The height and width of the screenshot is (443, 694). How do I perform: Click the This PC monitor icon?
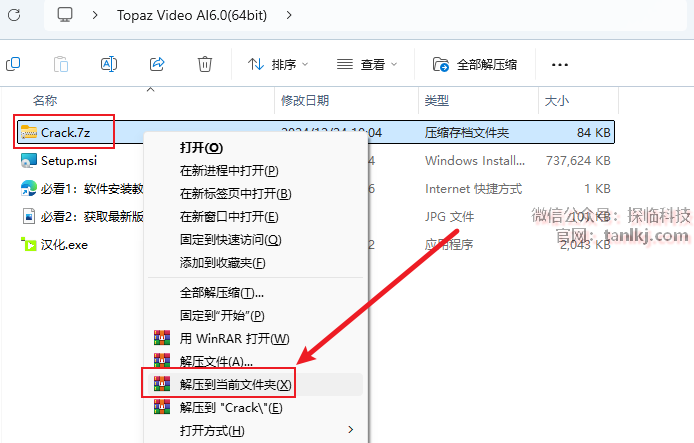[x=65, y=15]
